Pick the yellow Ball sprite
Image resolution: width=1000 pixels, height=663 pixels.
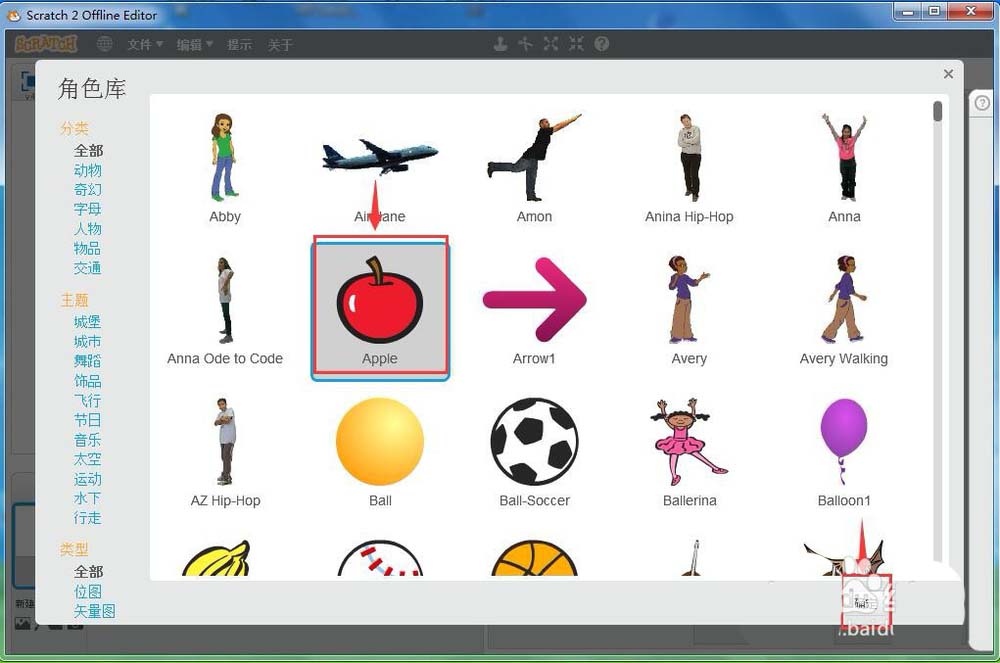point(380,453)
